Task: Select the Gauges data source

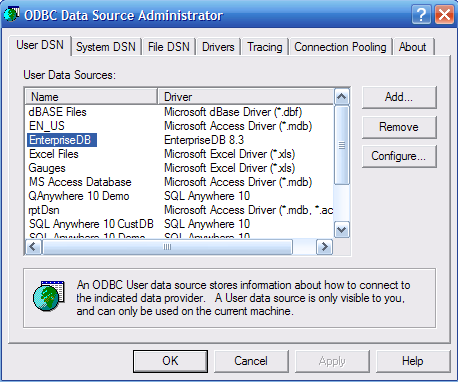Action: coord(47,168)
